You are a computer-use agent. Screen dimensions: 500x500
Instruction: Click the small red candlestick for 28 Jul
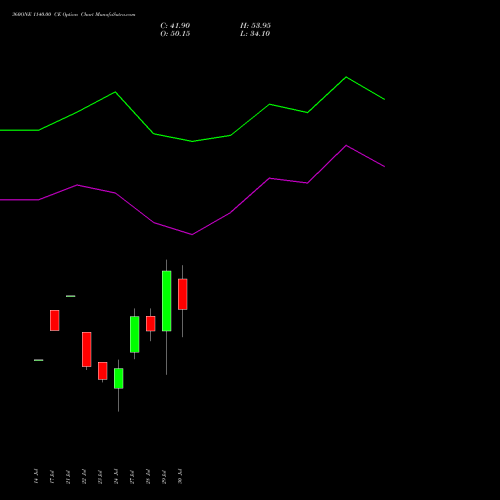[151, 324]
